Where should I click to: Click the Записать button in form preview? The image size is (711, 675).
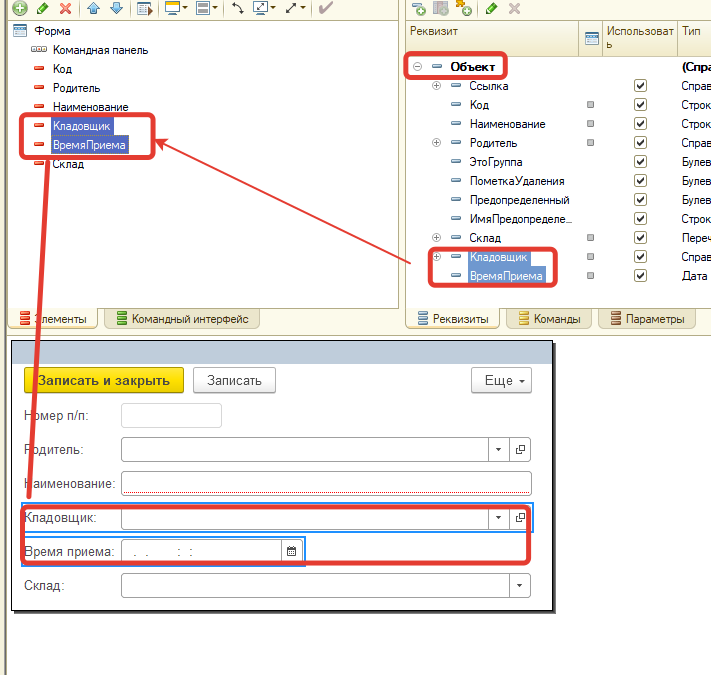tap(234, 380)
